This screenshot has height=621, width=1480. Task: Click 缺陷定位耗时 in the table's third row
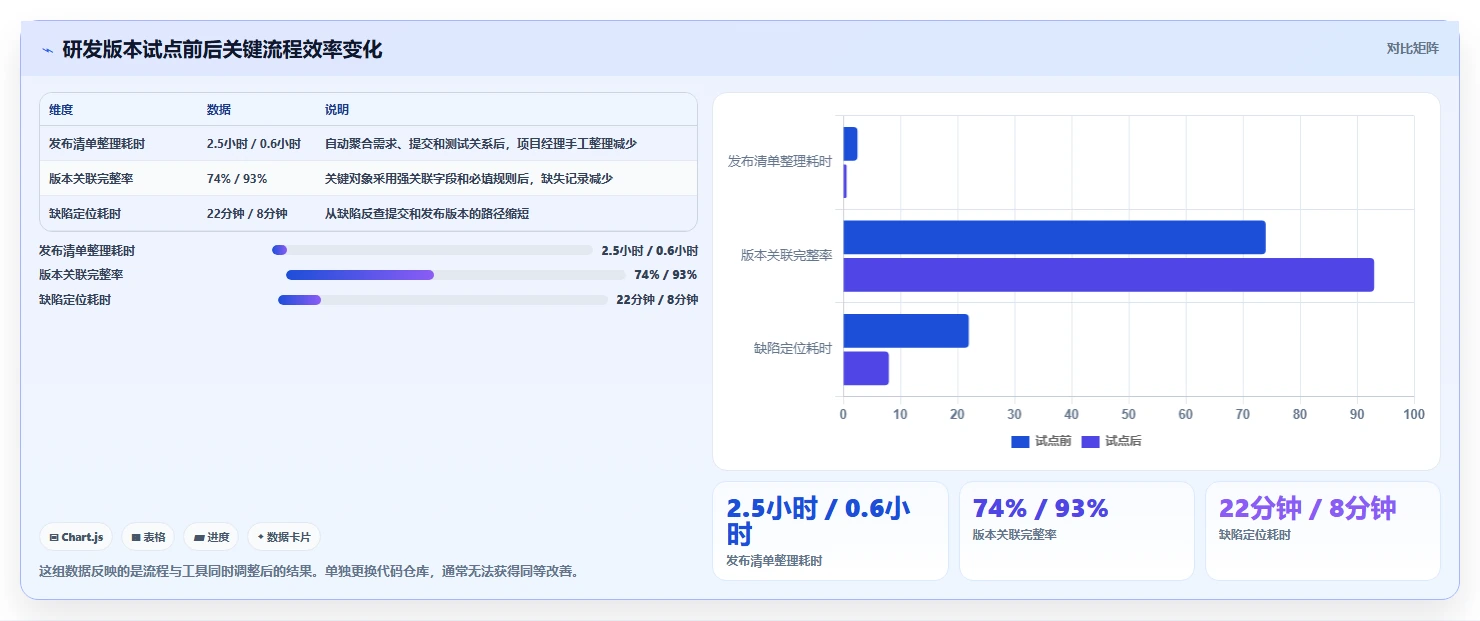click(x=85, y=214)
